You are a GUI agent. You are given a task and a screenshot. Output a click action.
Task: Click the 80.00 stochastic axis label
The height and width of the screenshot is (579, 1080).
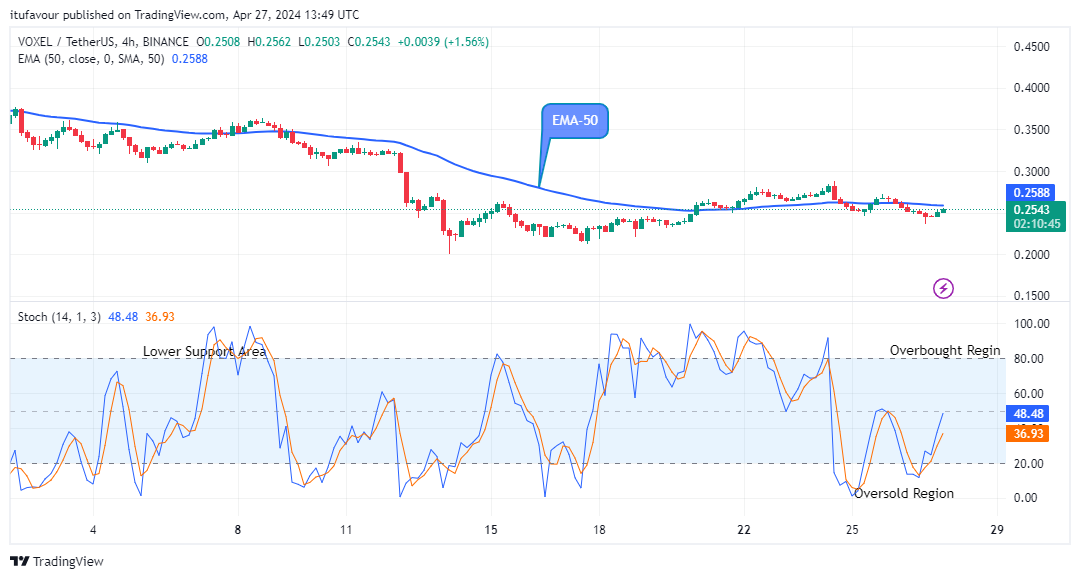pos(1029,359)
